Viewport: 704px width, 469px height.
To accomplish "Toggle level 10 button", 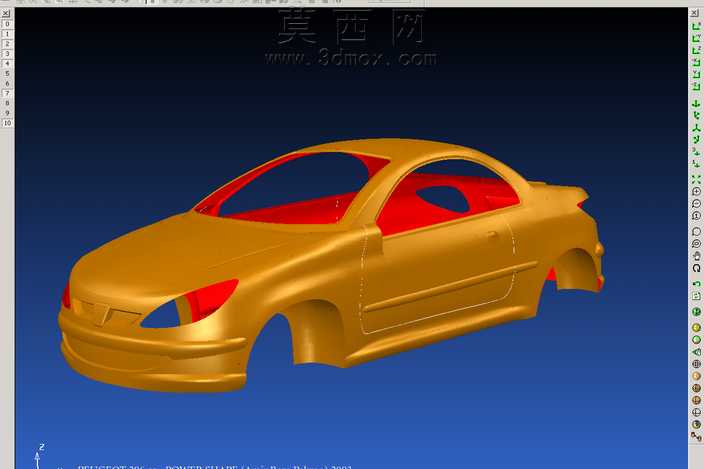I will pos(7,123).
